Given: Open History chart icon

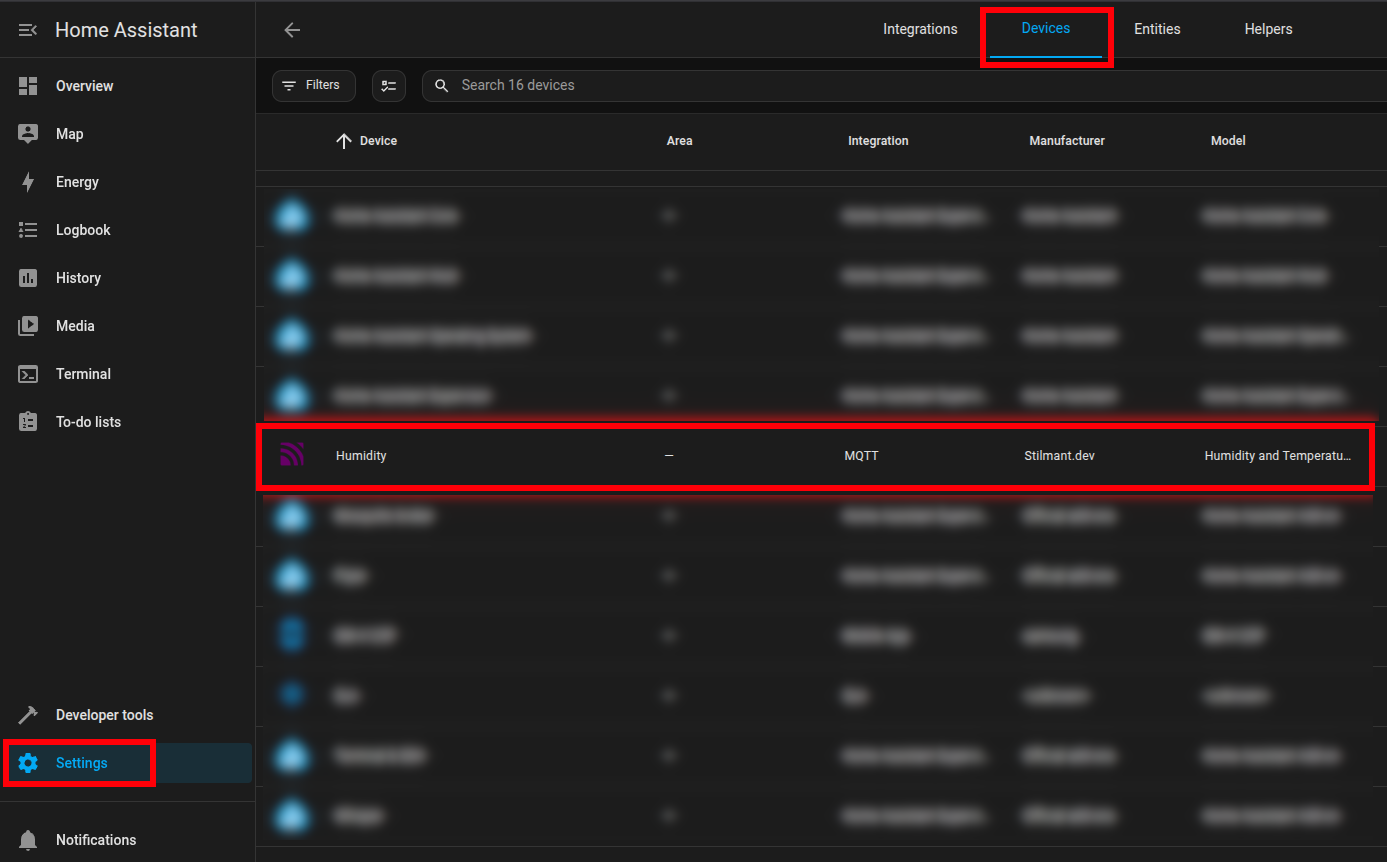Looking at the screenshot, I should coord(28,278).
